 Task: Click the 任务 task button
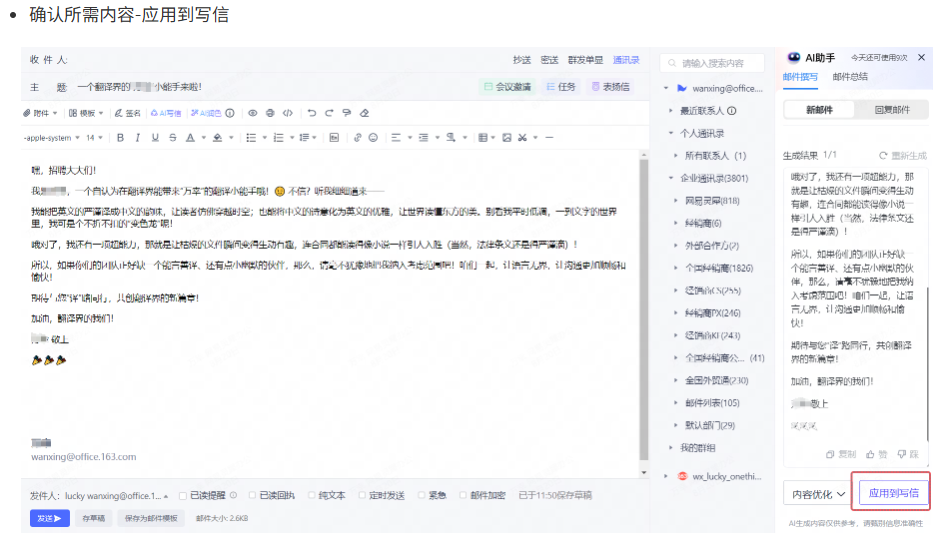(561, 87)
